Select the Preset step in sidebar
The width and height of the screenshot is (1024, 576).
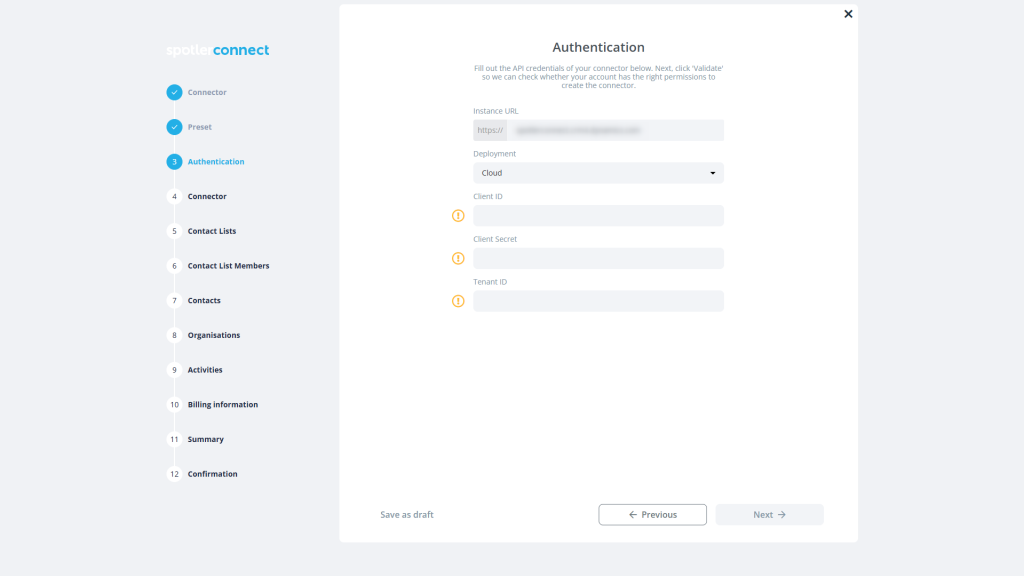tap(200, 127)
